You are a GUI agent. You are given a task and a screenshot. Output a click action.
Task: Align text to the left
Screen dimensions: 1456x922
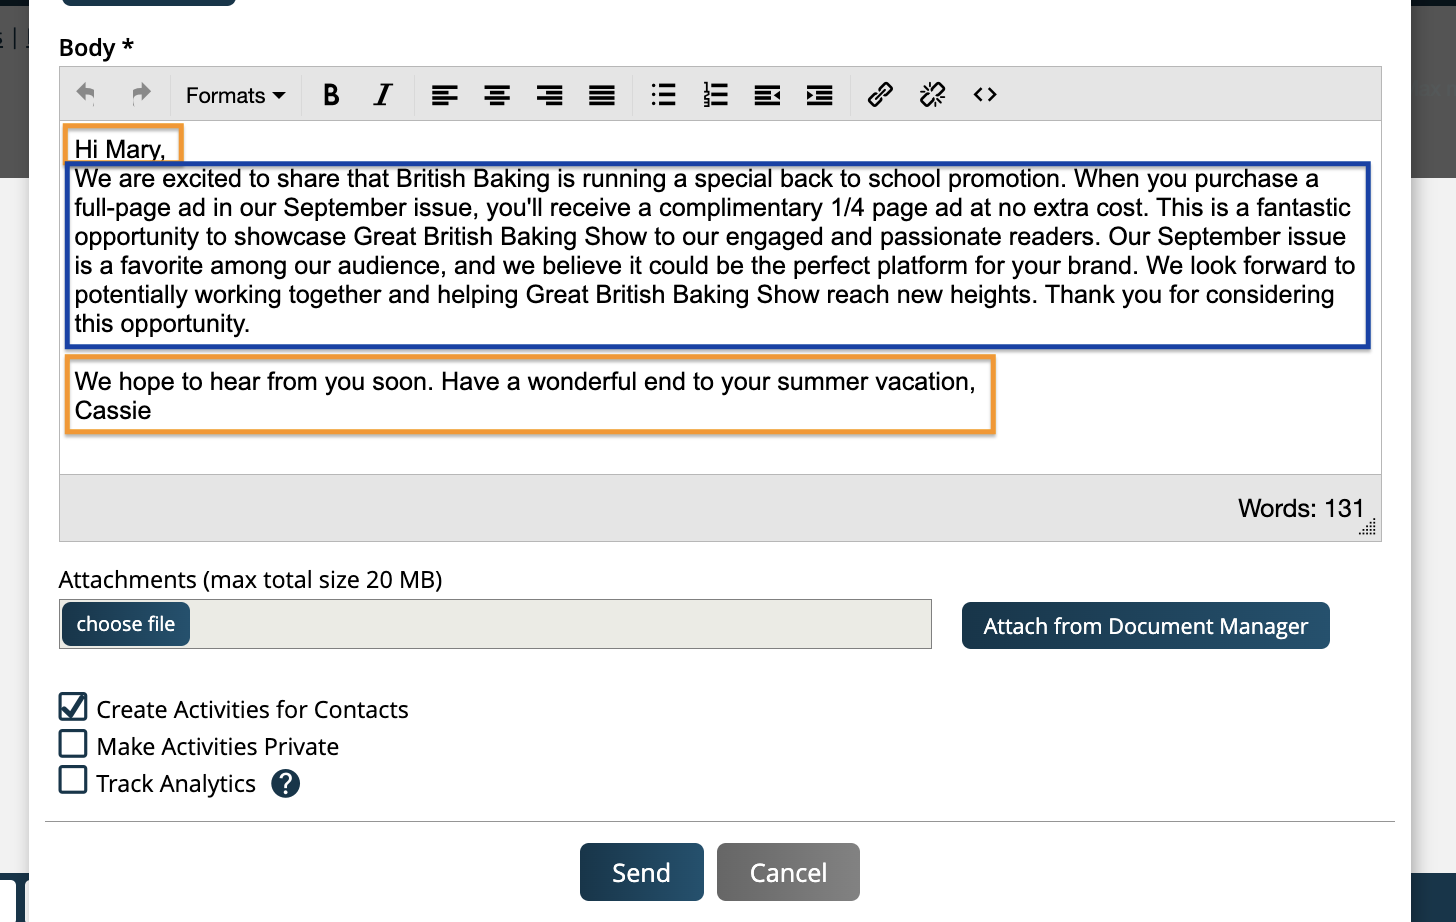(x=444, y=95)
